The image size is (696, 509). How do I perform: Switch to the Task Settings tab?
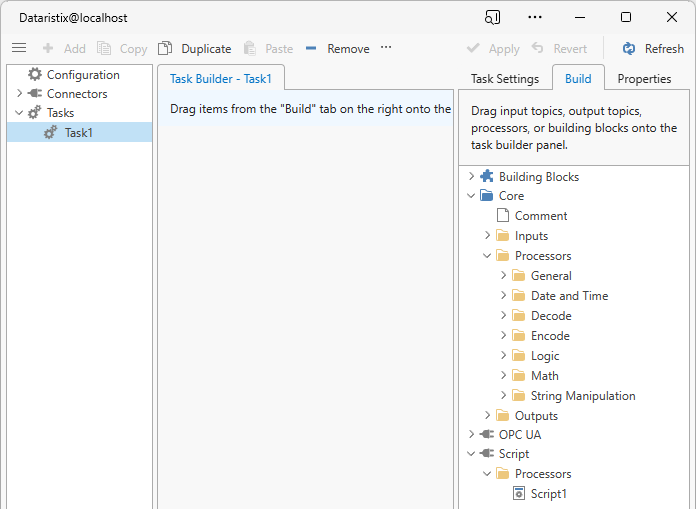[505, 79]
